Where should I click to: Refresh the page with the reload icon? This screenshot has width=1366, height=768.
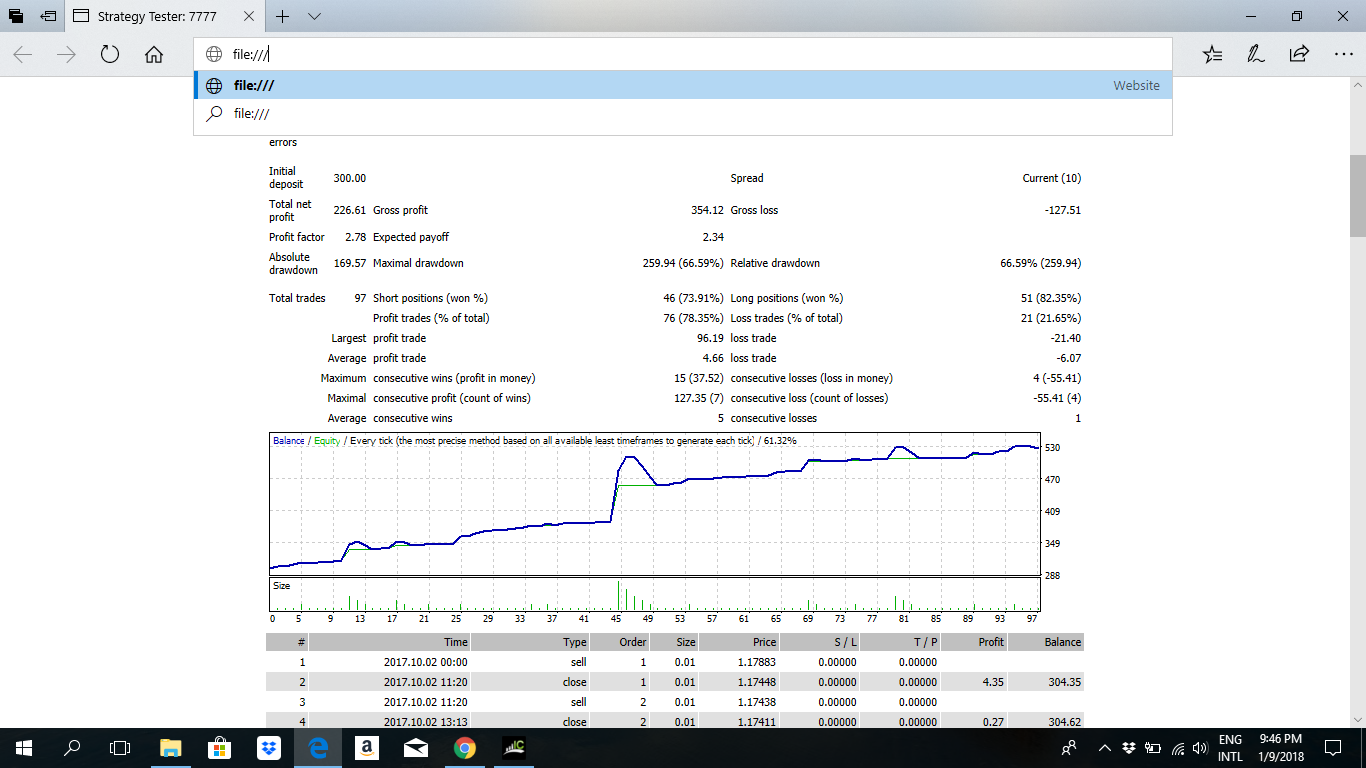click(110, 55)
